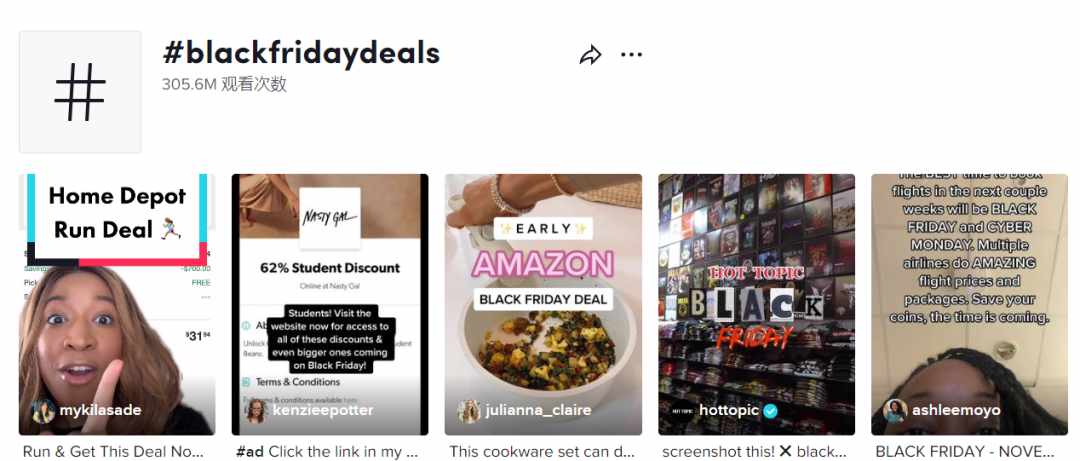The width and height of the screenshot is (1080, 461).
Task: Open the Early Amazon Black Friday Deal video
Action: [x=543, y=304]
